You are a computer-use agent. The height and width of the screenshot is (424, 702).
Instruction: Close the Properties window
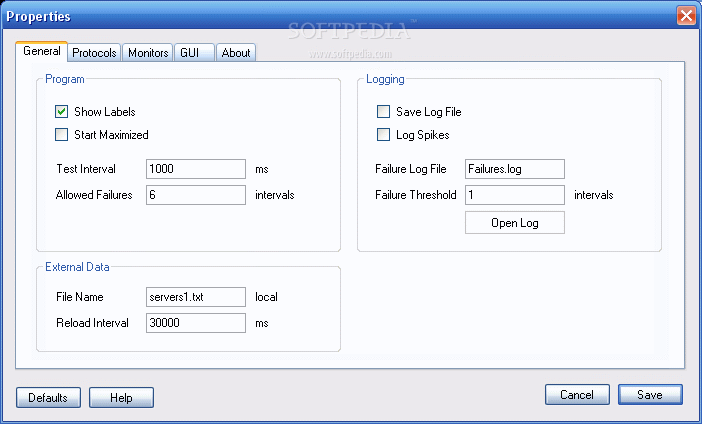(x=686, y=16)
